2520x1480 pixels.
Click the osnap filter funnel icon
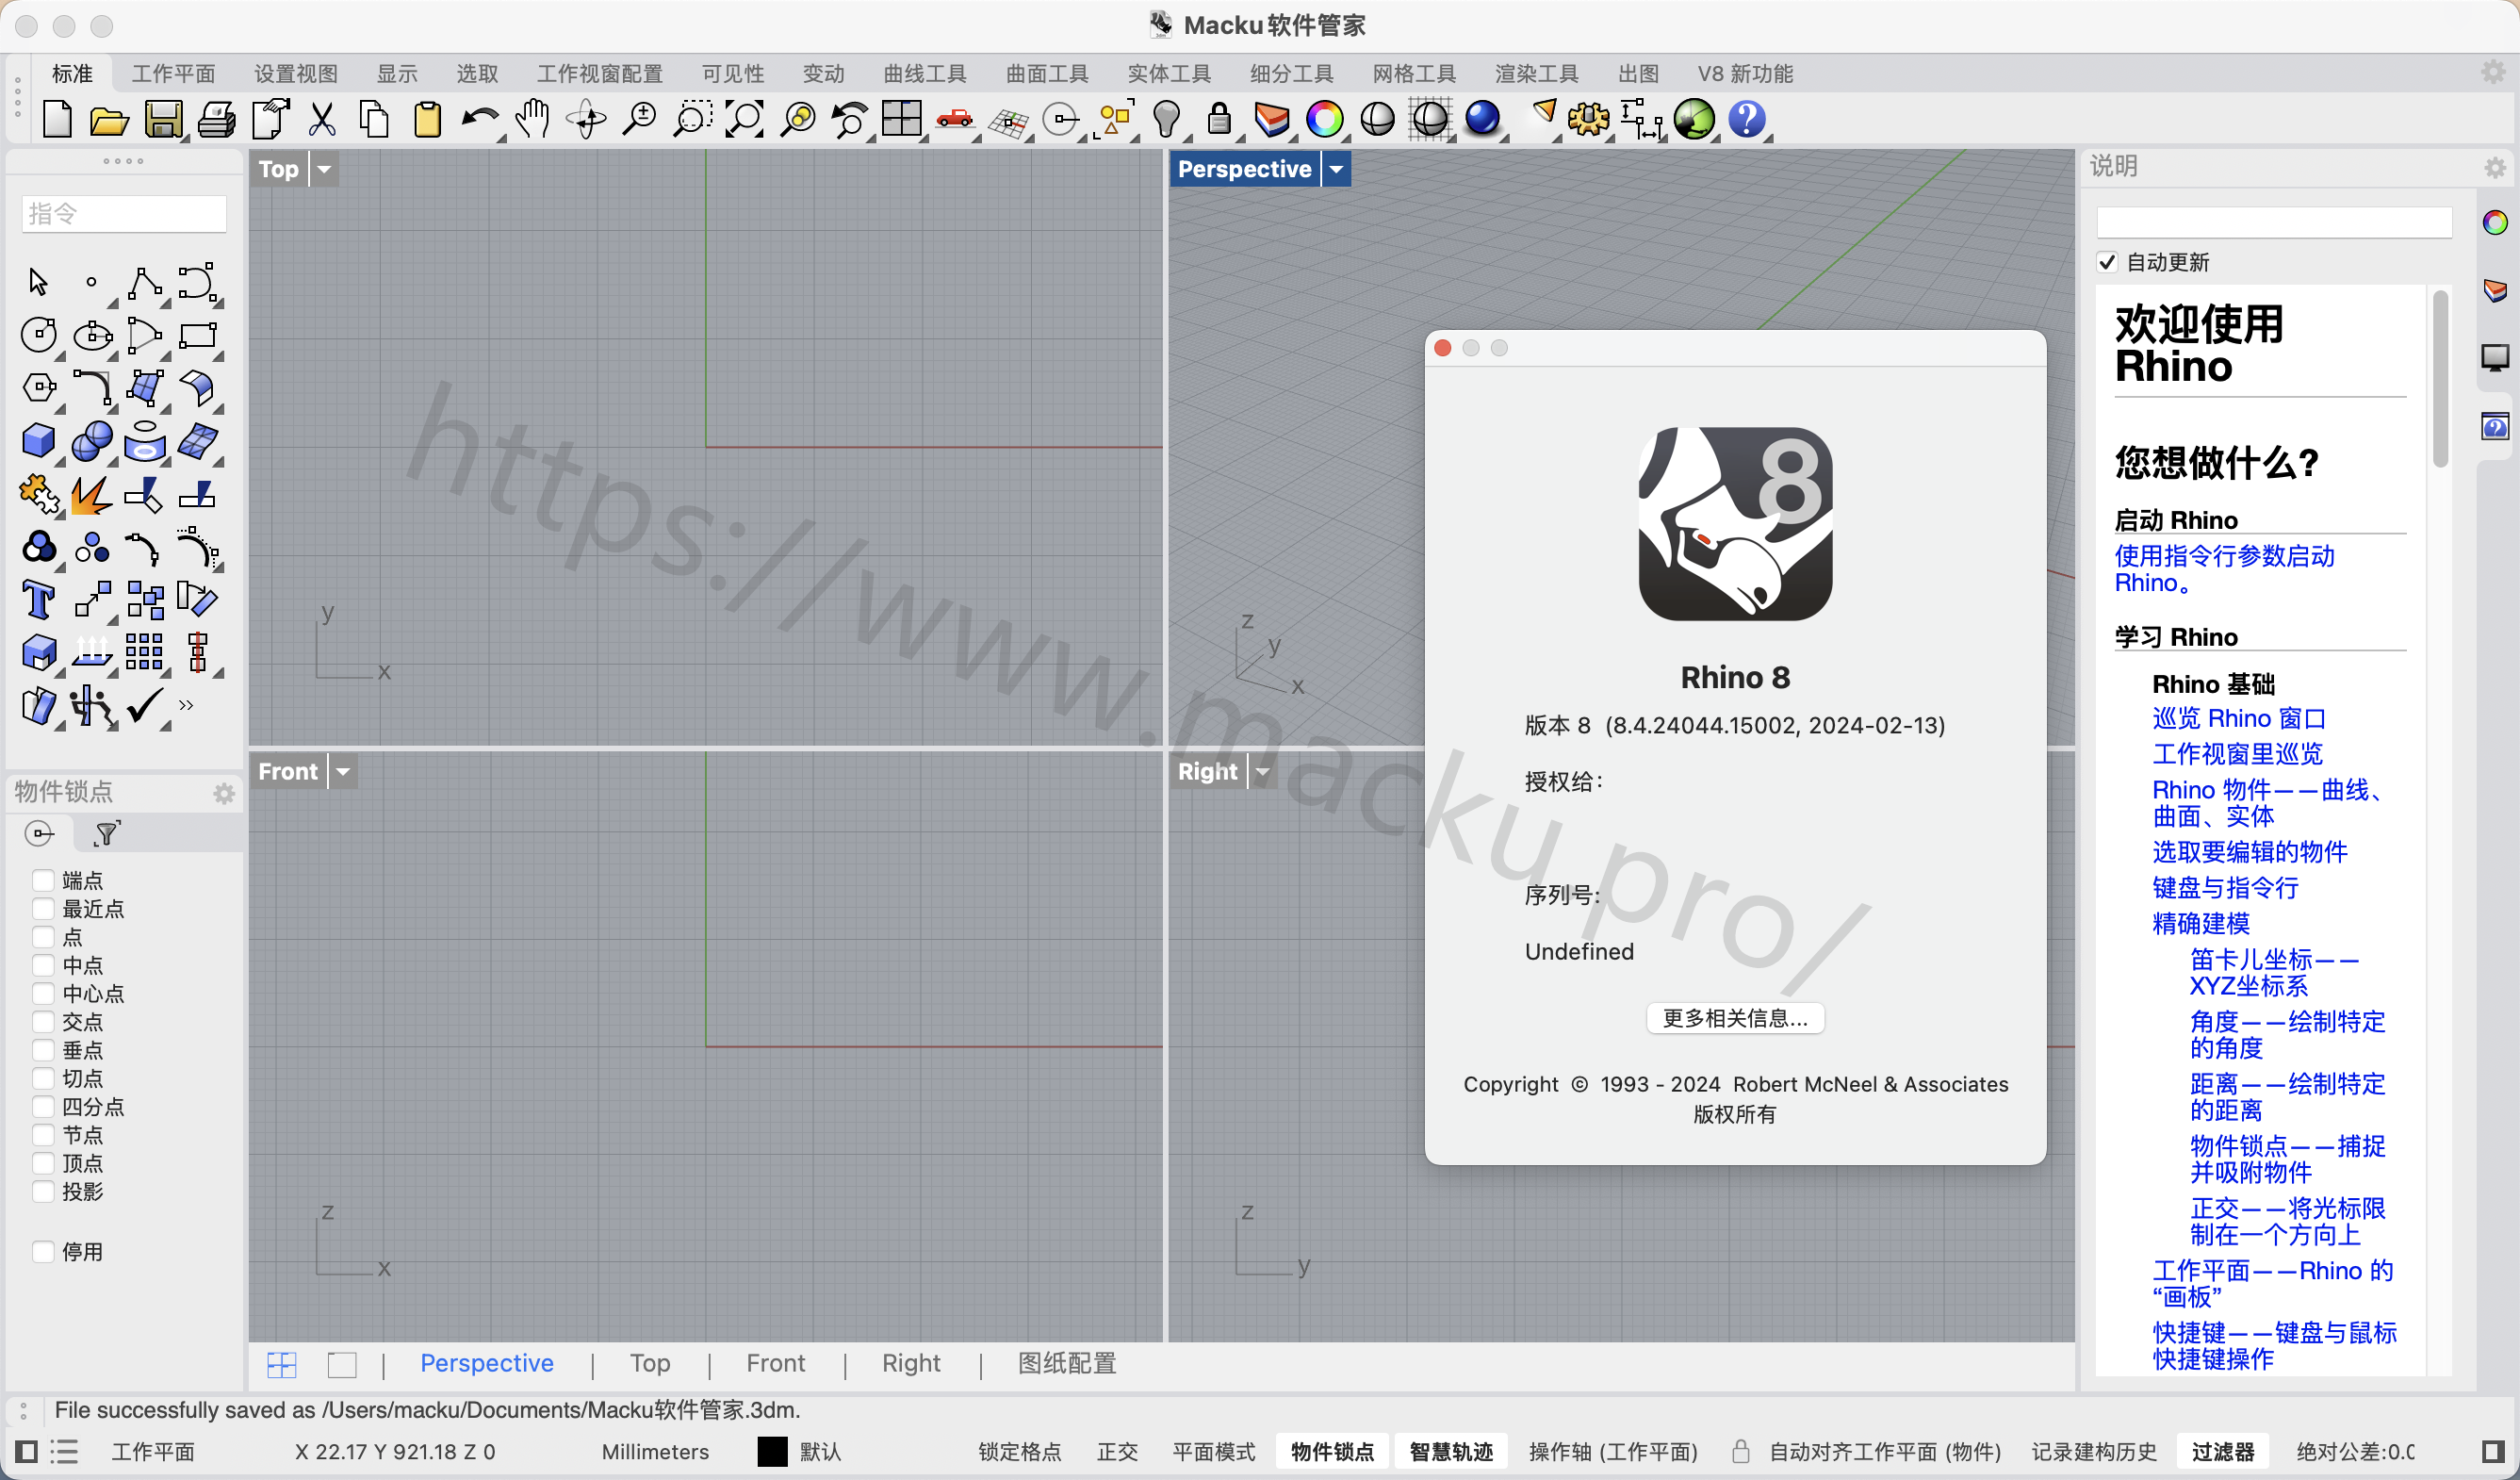(x=106, y=833)
